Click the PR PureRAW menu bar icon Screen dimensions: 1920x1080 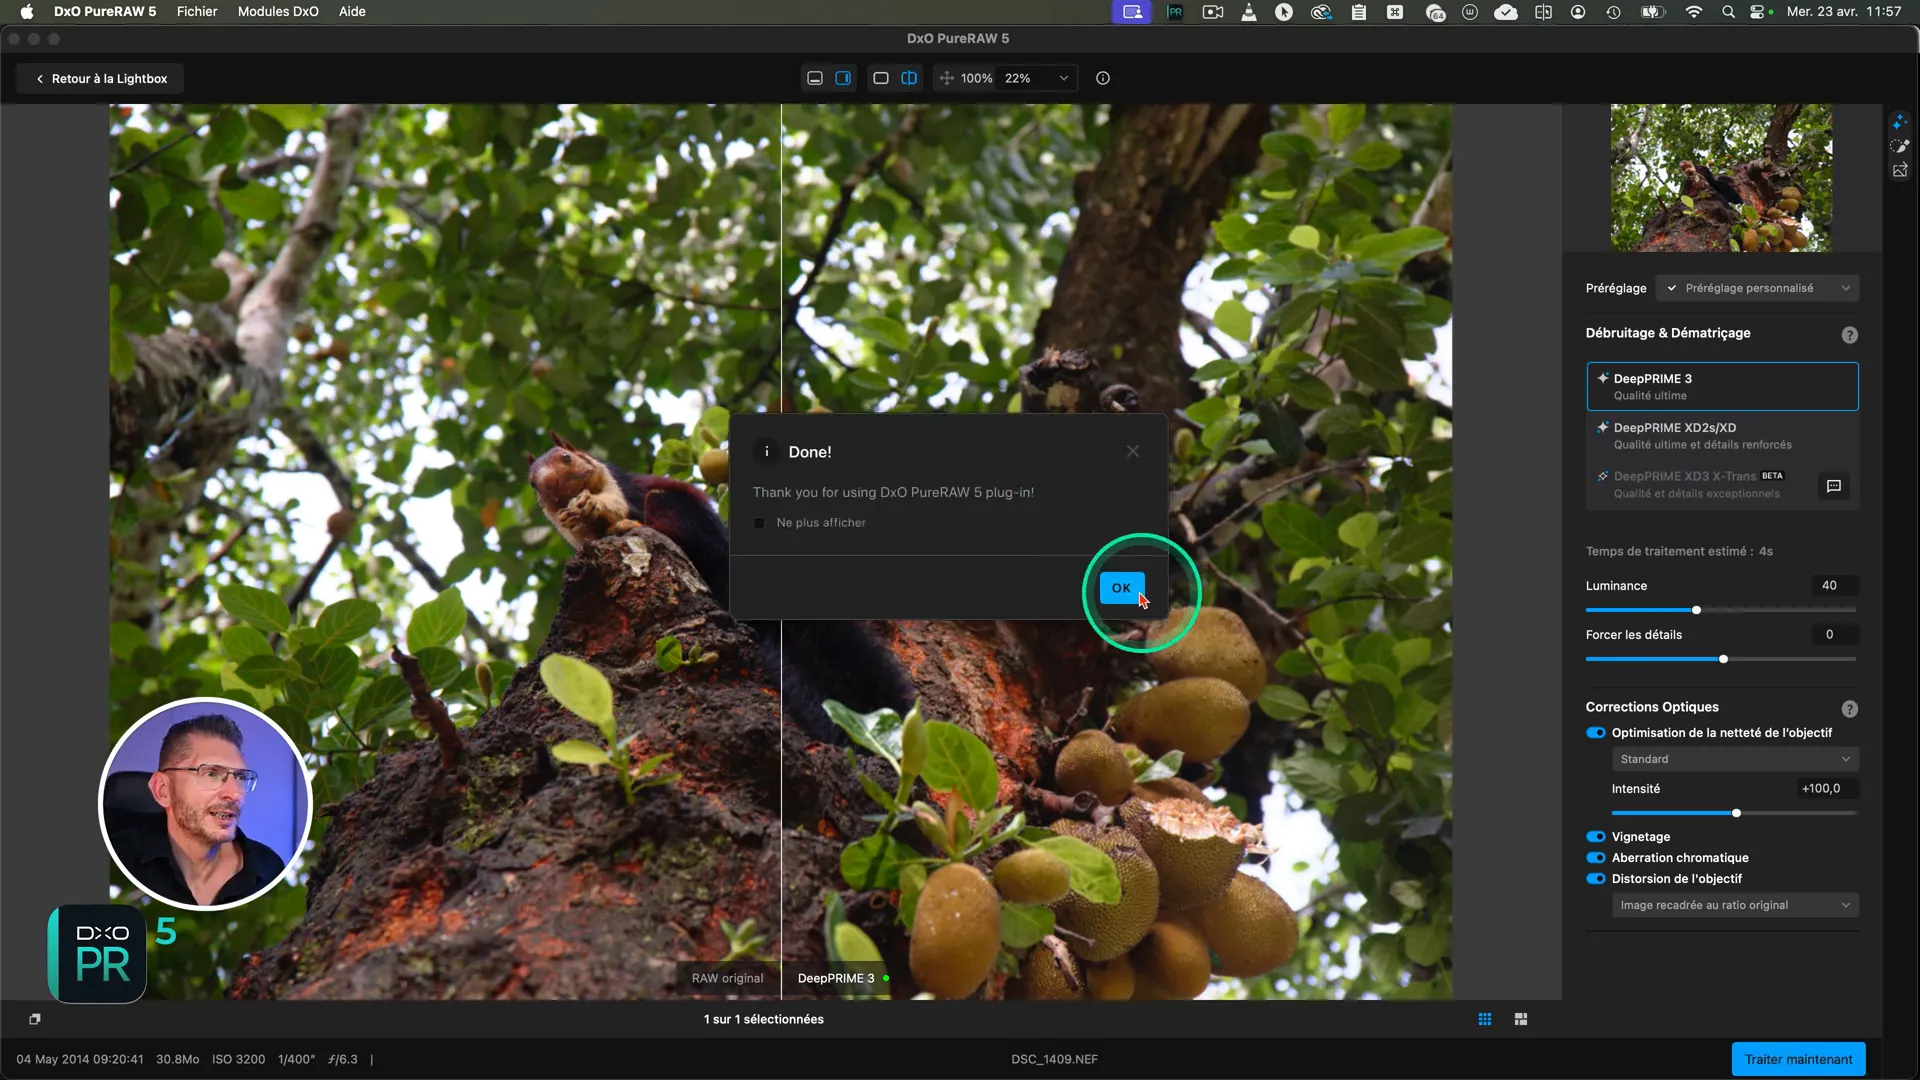(x=1175, y=12)
